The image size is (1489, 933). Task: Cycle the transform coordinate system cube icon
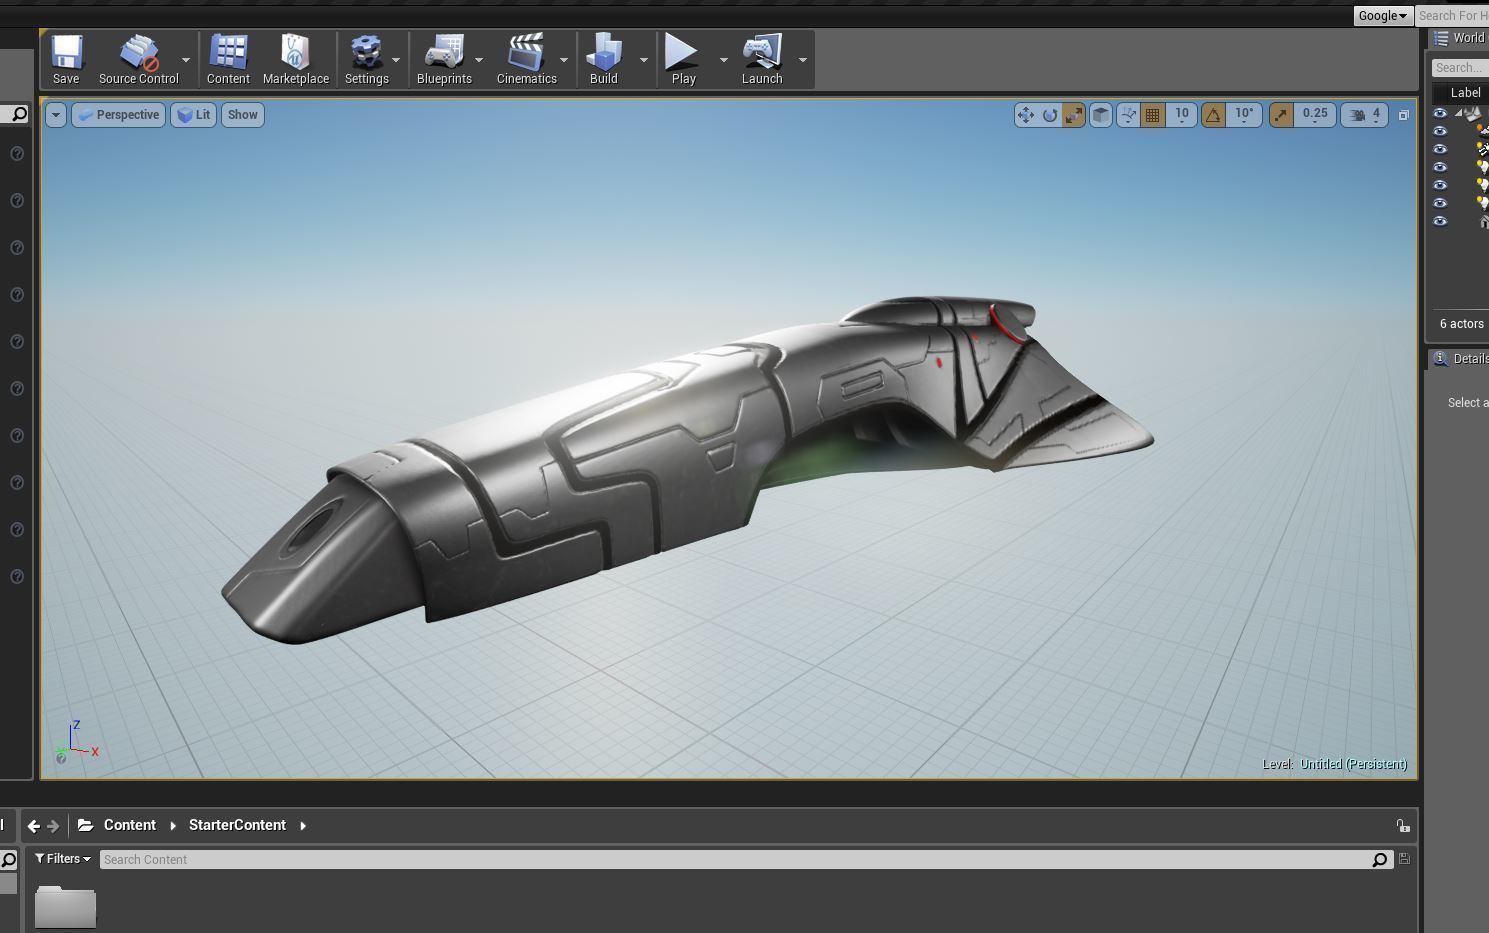[x=1100, y=115]
